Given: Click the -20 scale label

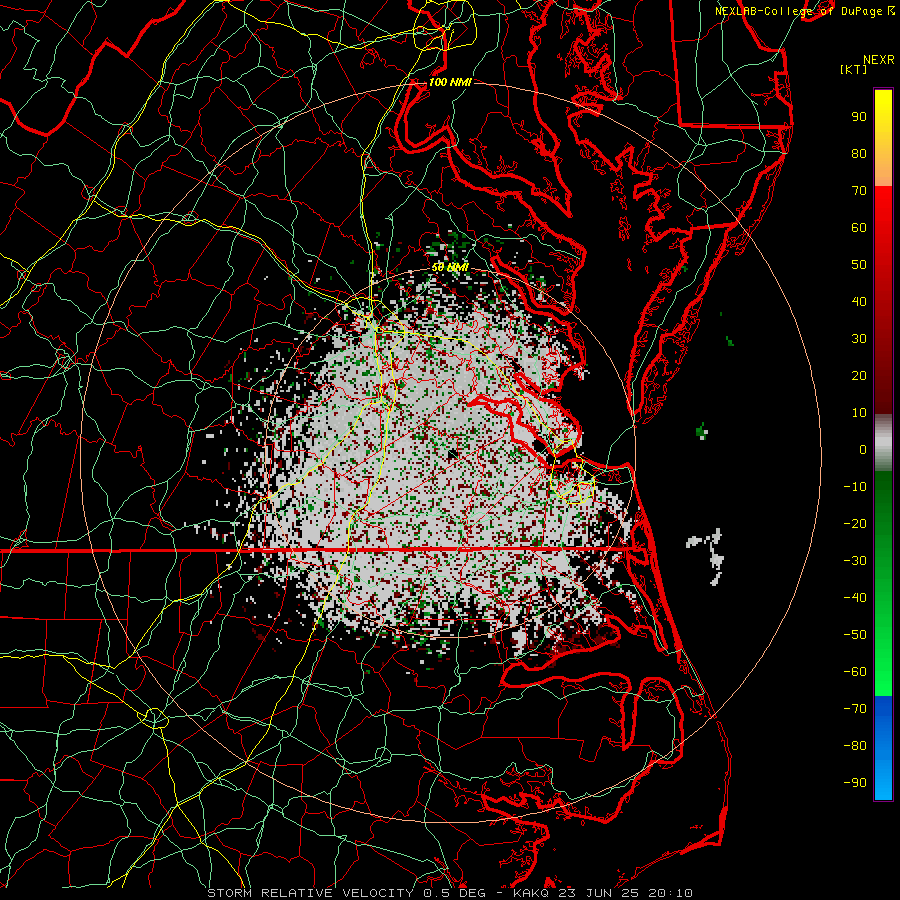Looking at the screenshot, I should click(x=855, y=524).
